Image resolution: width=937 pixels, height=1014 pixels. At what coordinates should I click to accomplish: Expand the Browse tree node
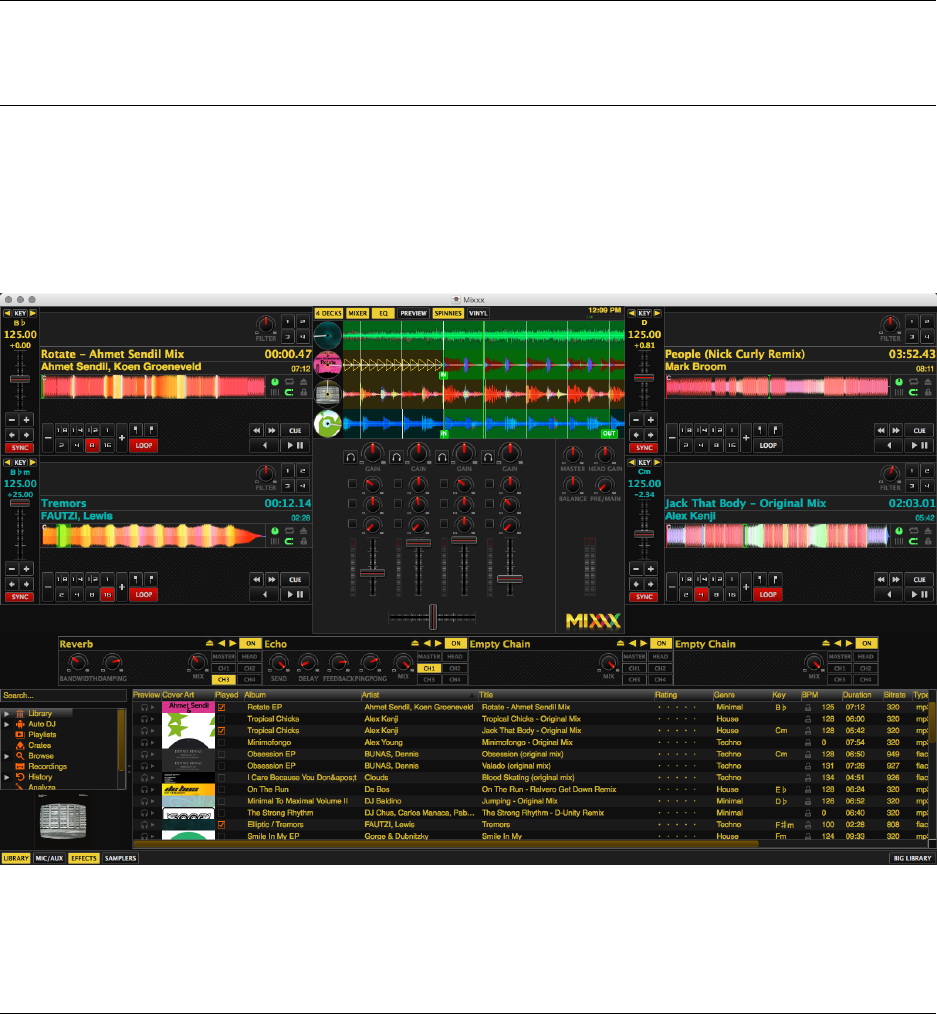pyautogui.click(x=6, y=756)
